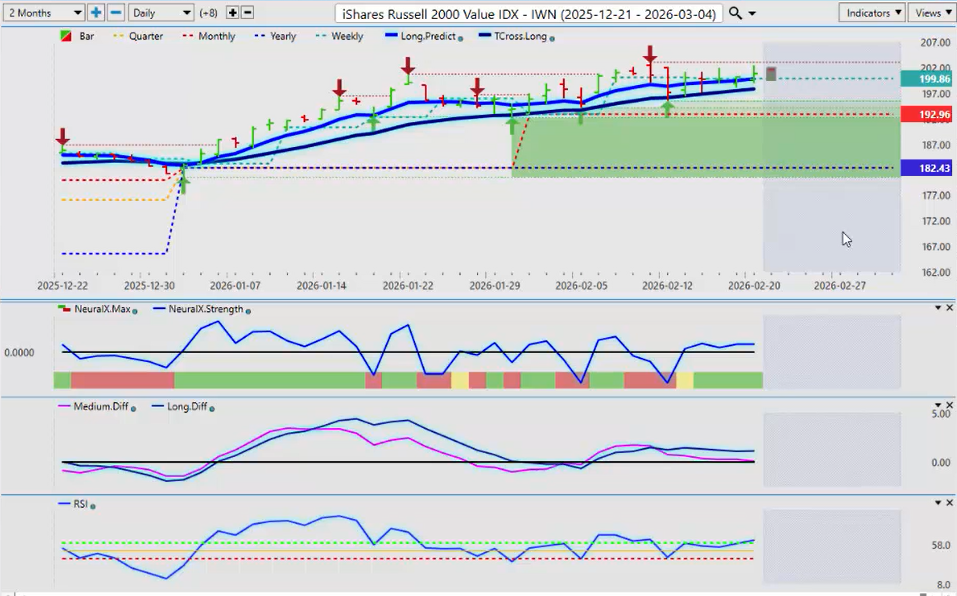Image resolution: width=957 pixels, height=596 pixels.
Task: Open the Indicators menu
Action: (872, 13)
